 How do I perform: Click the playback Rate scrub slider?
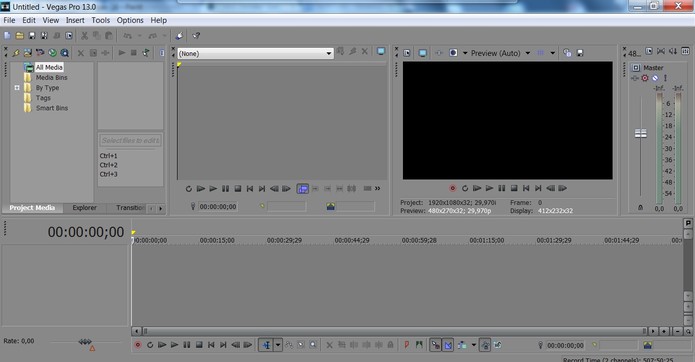85,342
